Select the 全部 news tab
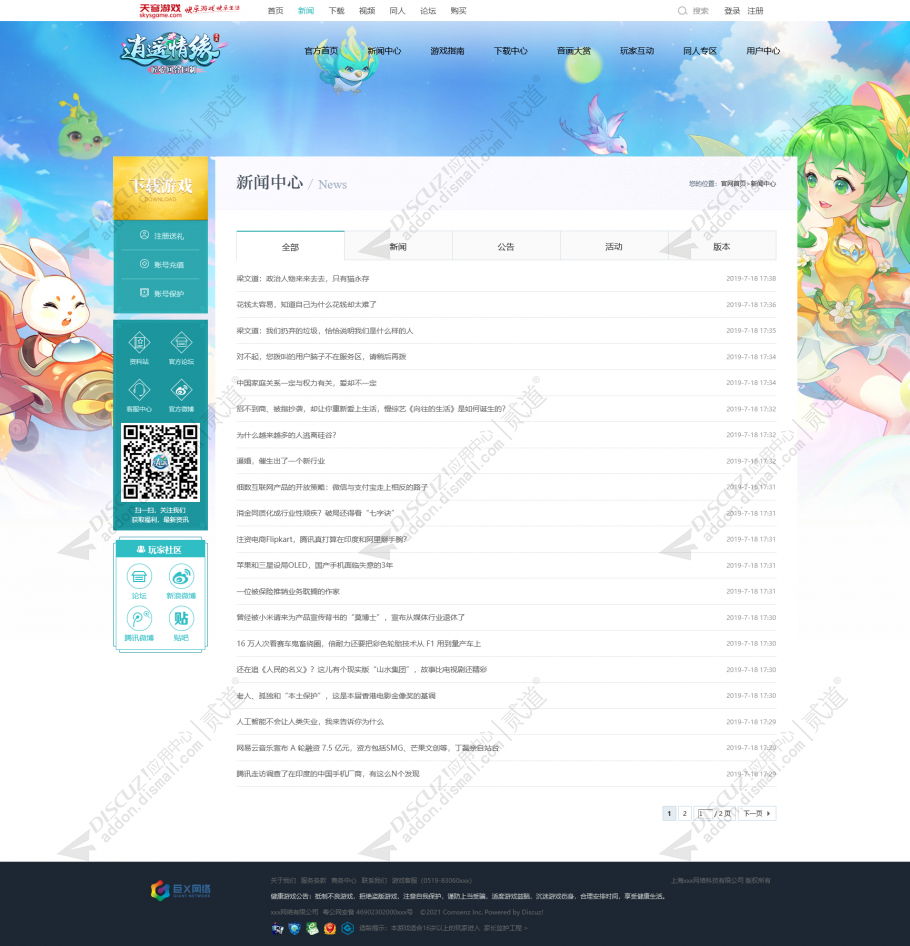Image resolution: width=910 pixels, height=946 pixels. coord(290,247)
